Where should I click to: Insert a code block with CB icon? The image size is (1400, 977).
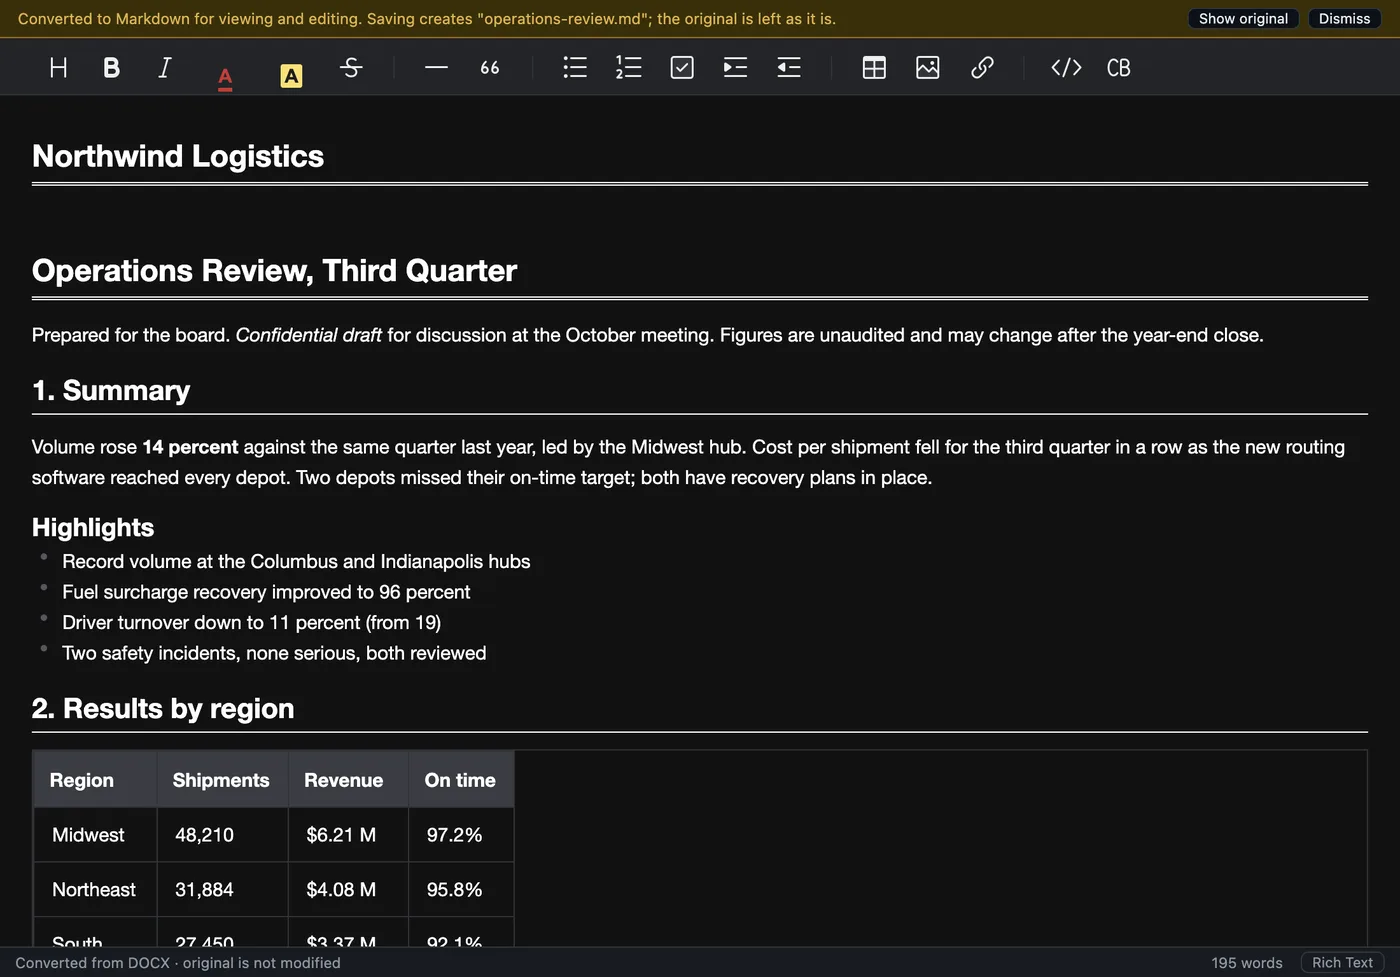(x=1119, y=67)
